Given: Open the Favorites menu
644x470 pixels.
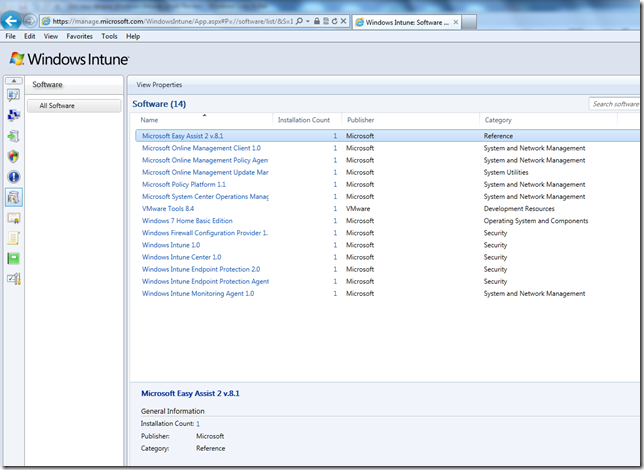Looking at the screenshot, I should (79, 36).
